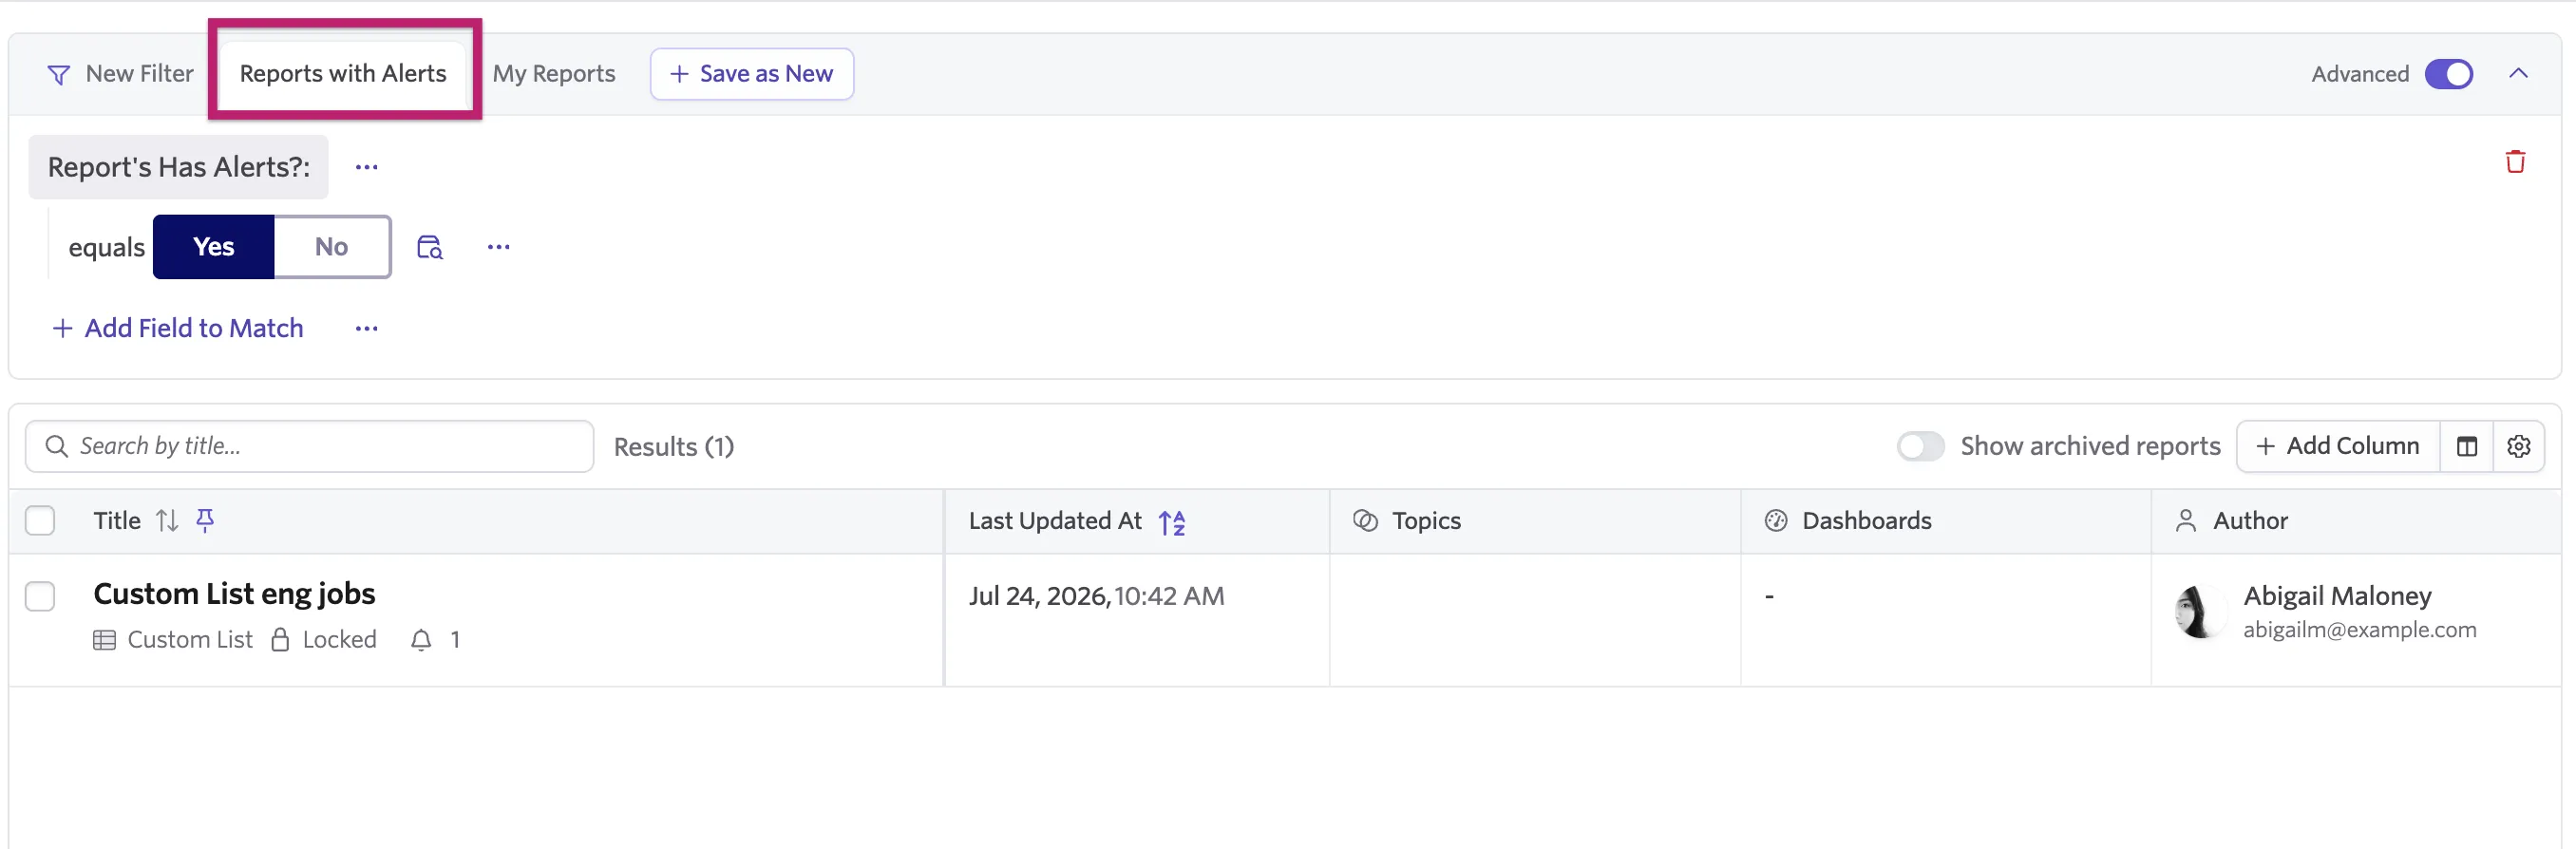Screen dimensions: 2576x849
Task: Click Add Field to Match
Action: (x=177, y=329)
